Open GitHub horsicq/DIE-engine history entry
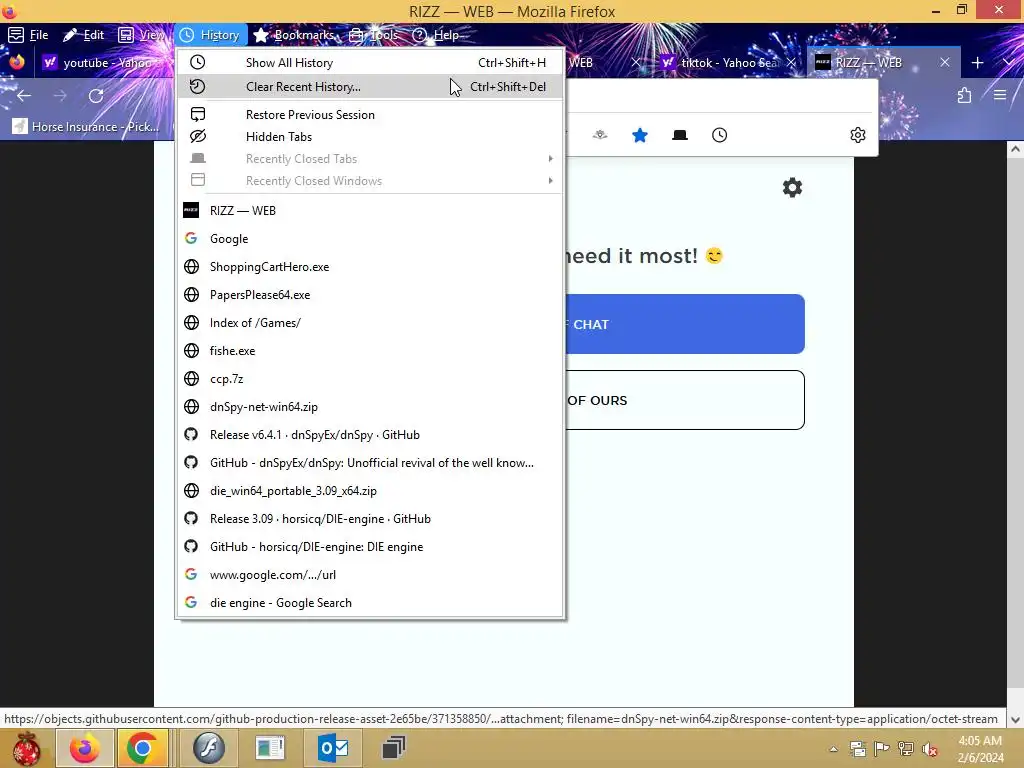This screenshot has height=768, width=1024. tap(370, 547)
